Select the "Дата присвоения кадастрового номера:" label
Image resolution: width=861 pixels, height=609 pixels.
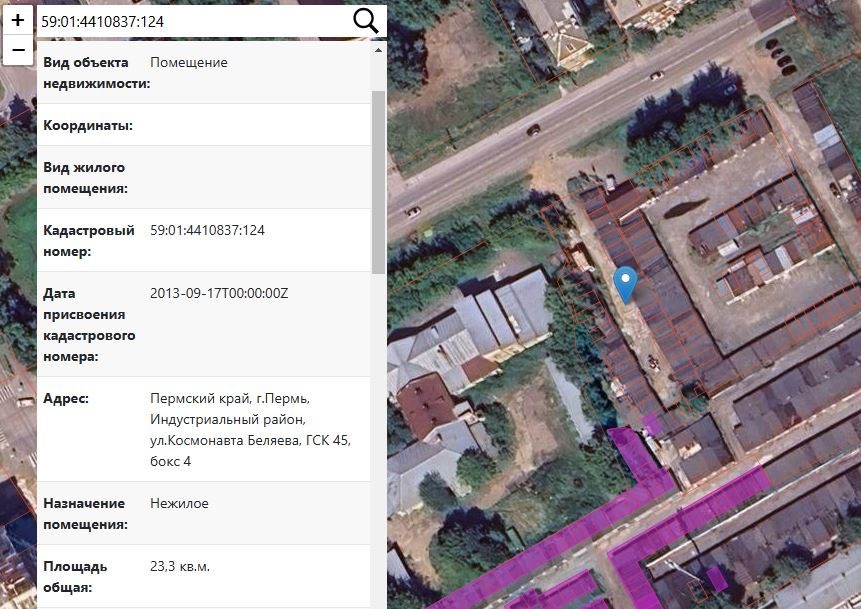tap(89, 325)
